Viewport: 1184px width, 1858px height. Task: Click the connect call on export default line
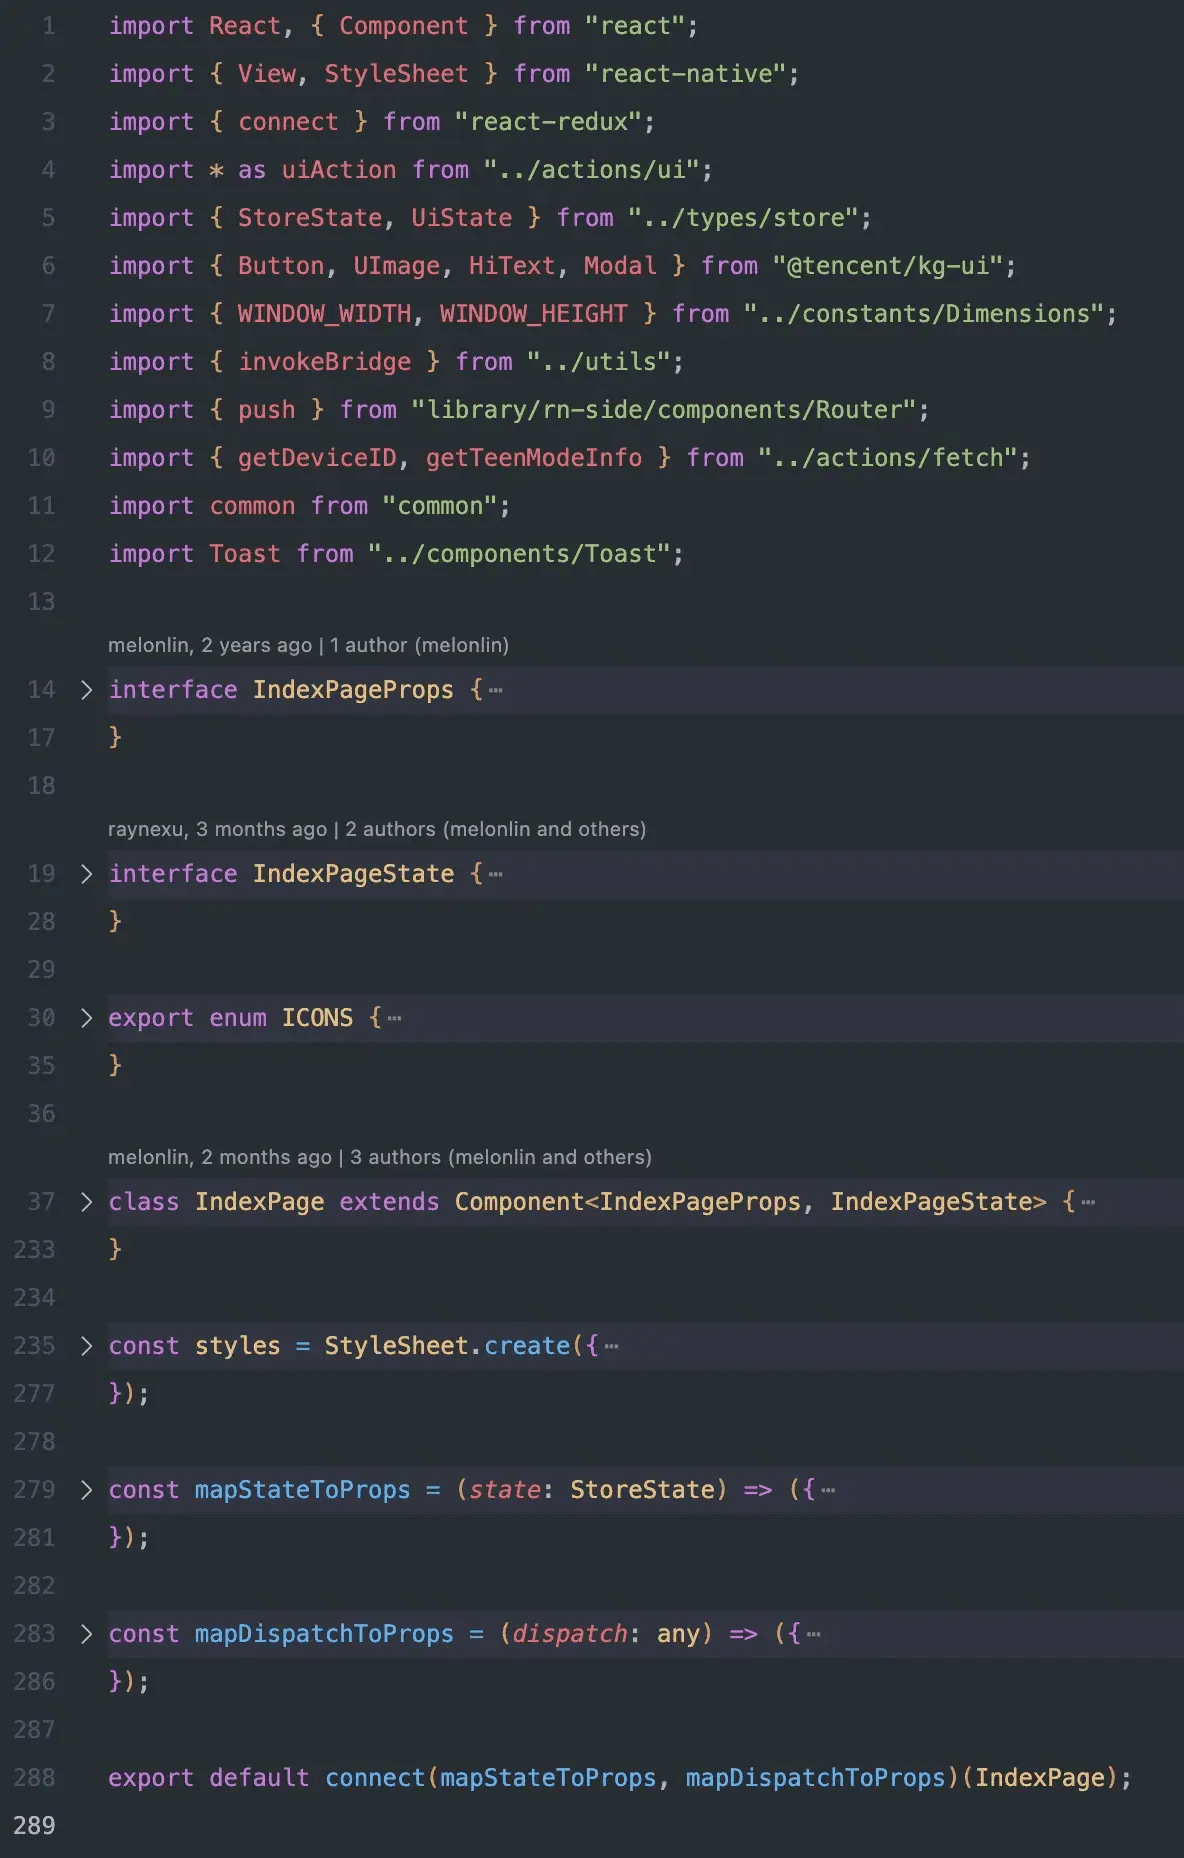click(375, 1778)
